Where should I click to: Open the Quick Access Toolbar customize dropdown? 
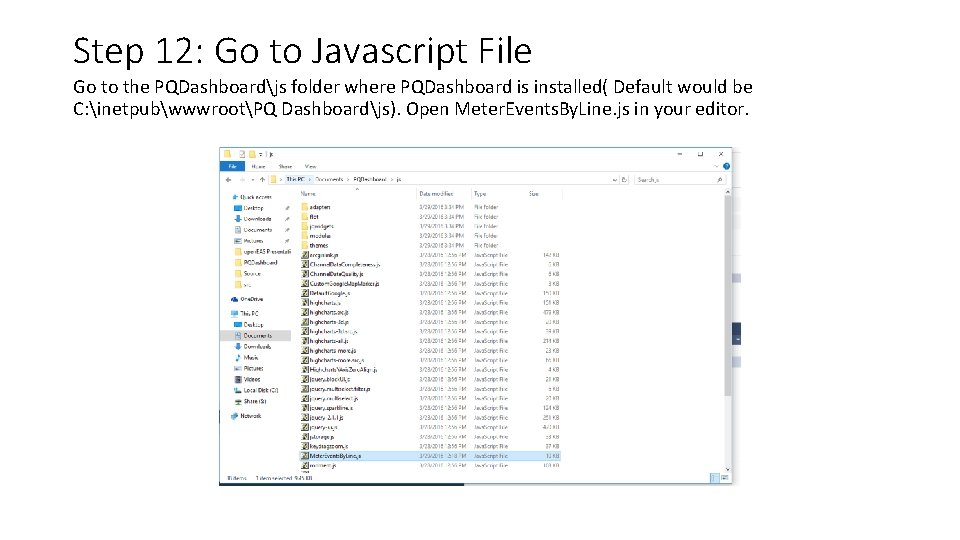[x=261, y=154]
